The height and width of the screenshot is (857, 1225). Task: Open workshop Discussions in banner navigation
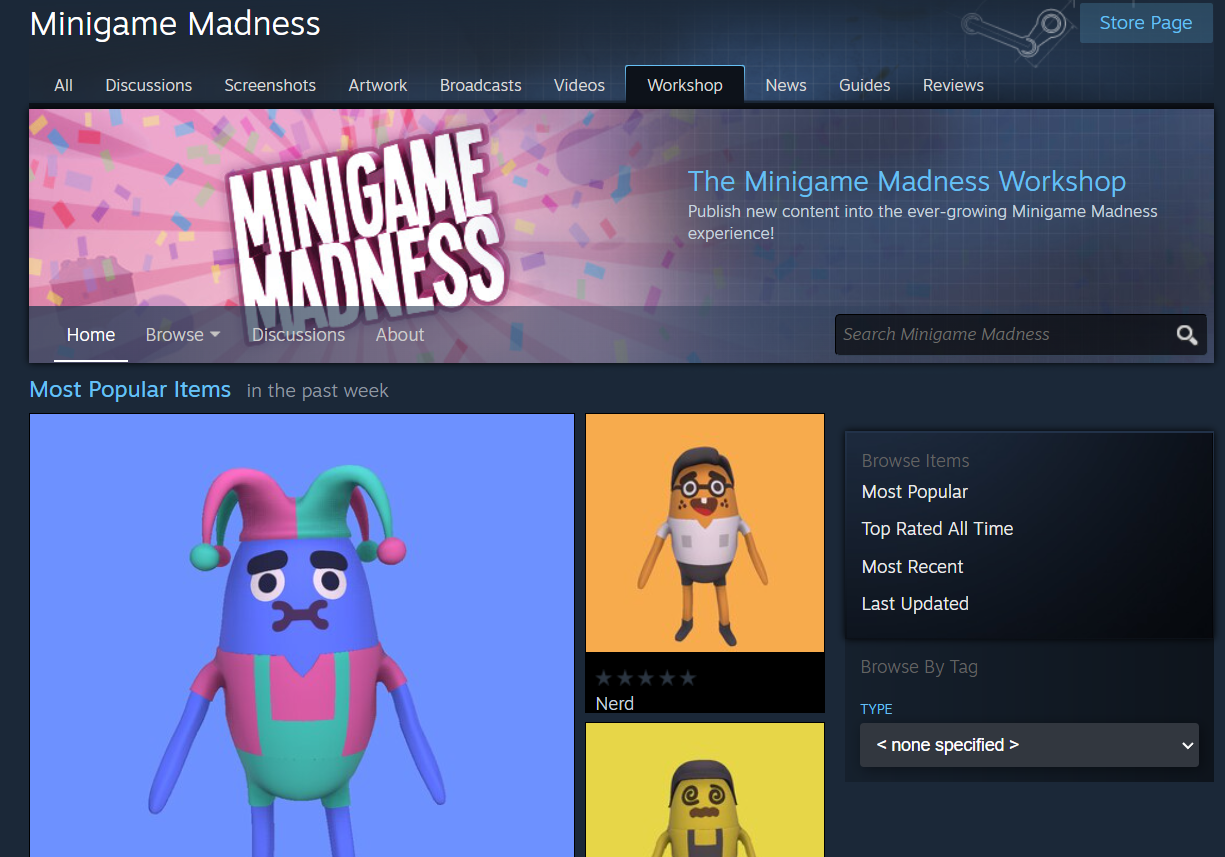point(298,335)
